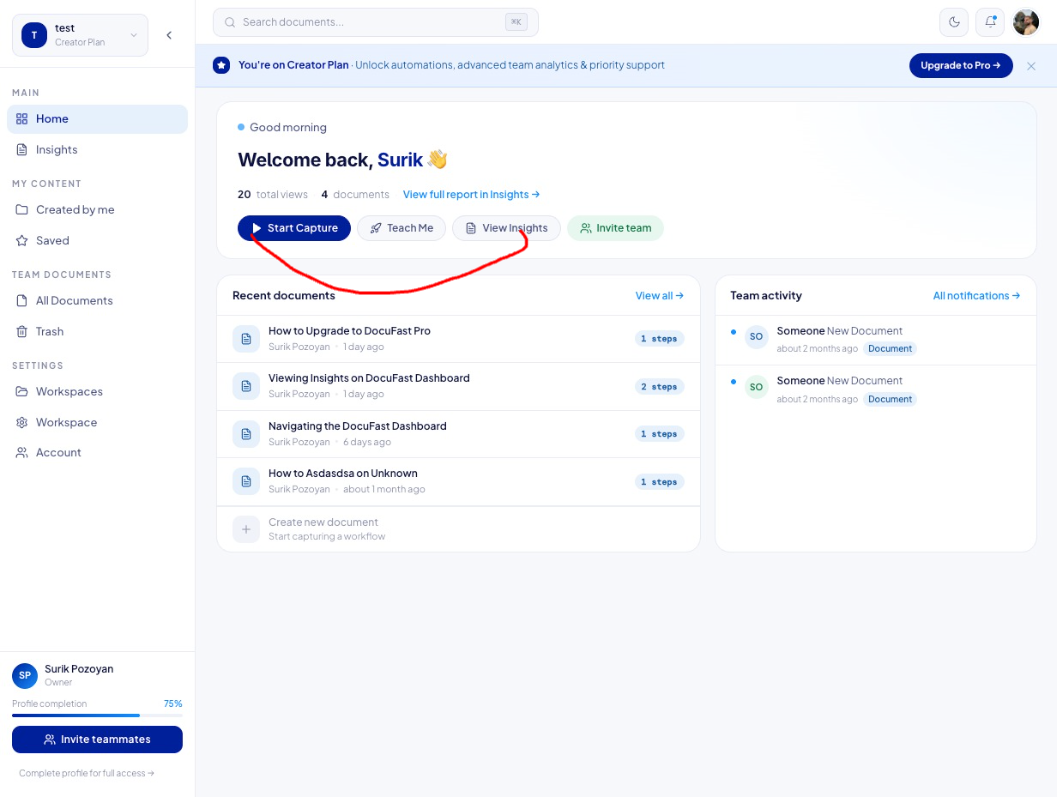Image resolution: width=1057 pixels, height=797 pixels.
Task: Click the Saved star icon
Action: [x=22, y=241]
